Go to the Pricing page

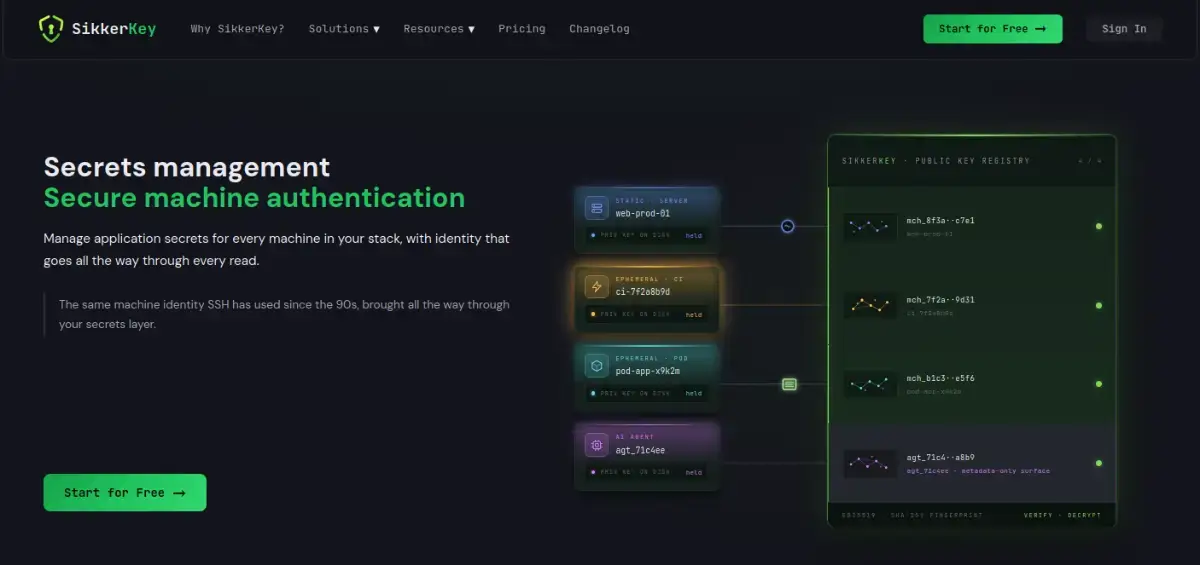[x=522, y=29]
